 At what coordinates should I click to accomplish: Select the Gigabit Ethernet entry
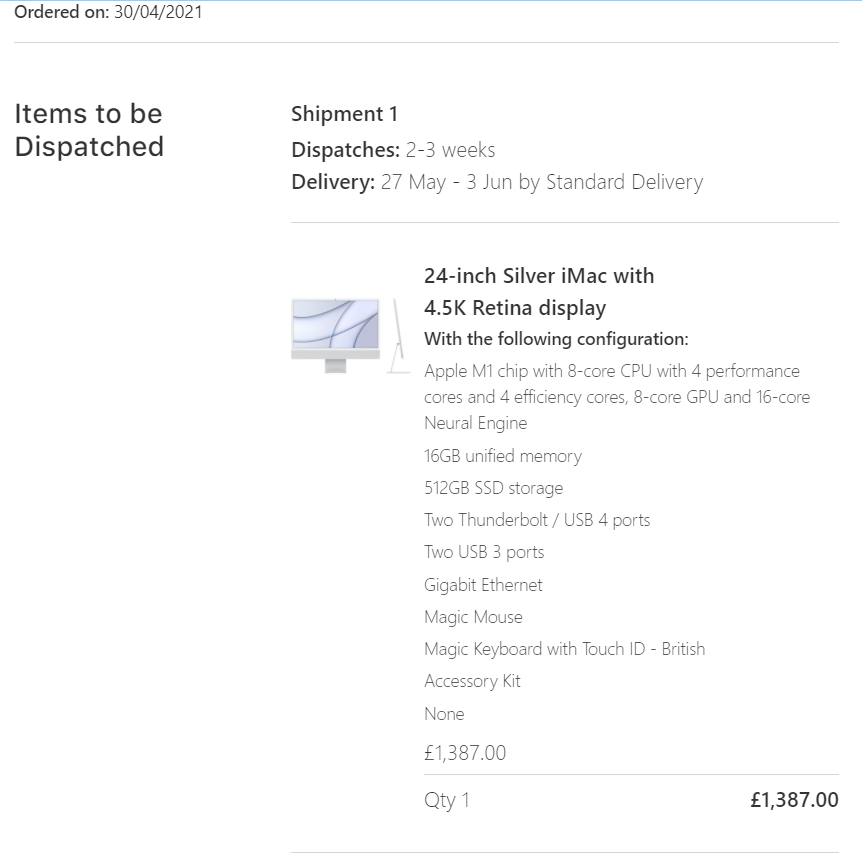tap(483, 585)
